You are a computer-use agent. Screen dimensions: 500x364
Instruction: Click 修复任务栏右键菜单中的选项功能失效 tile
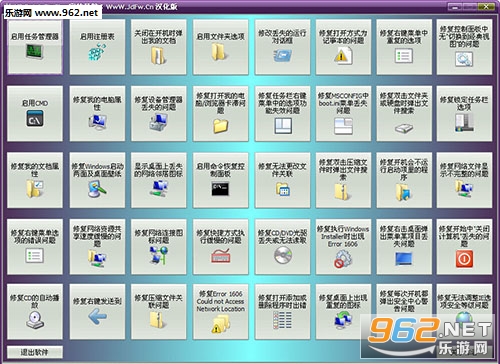282,114
